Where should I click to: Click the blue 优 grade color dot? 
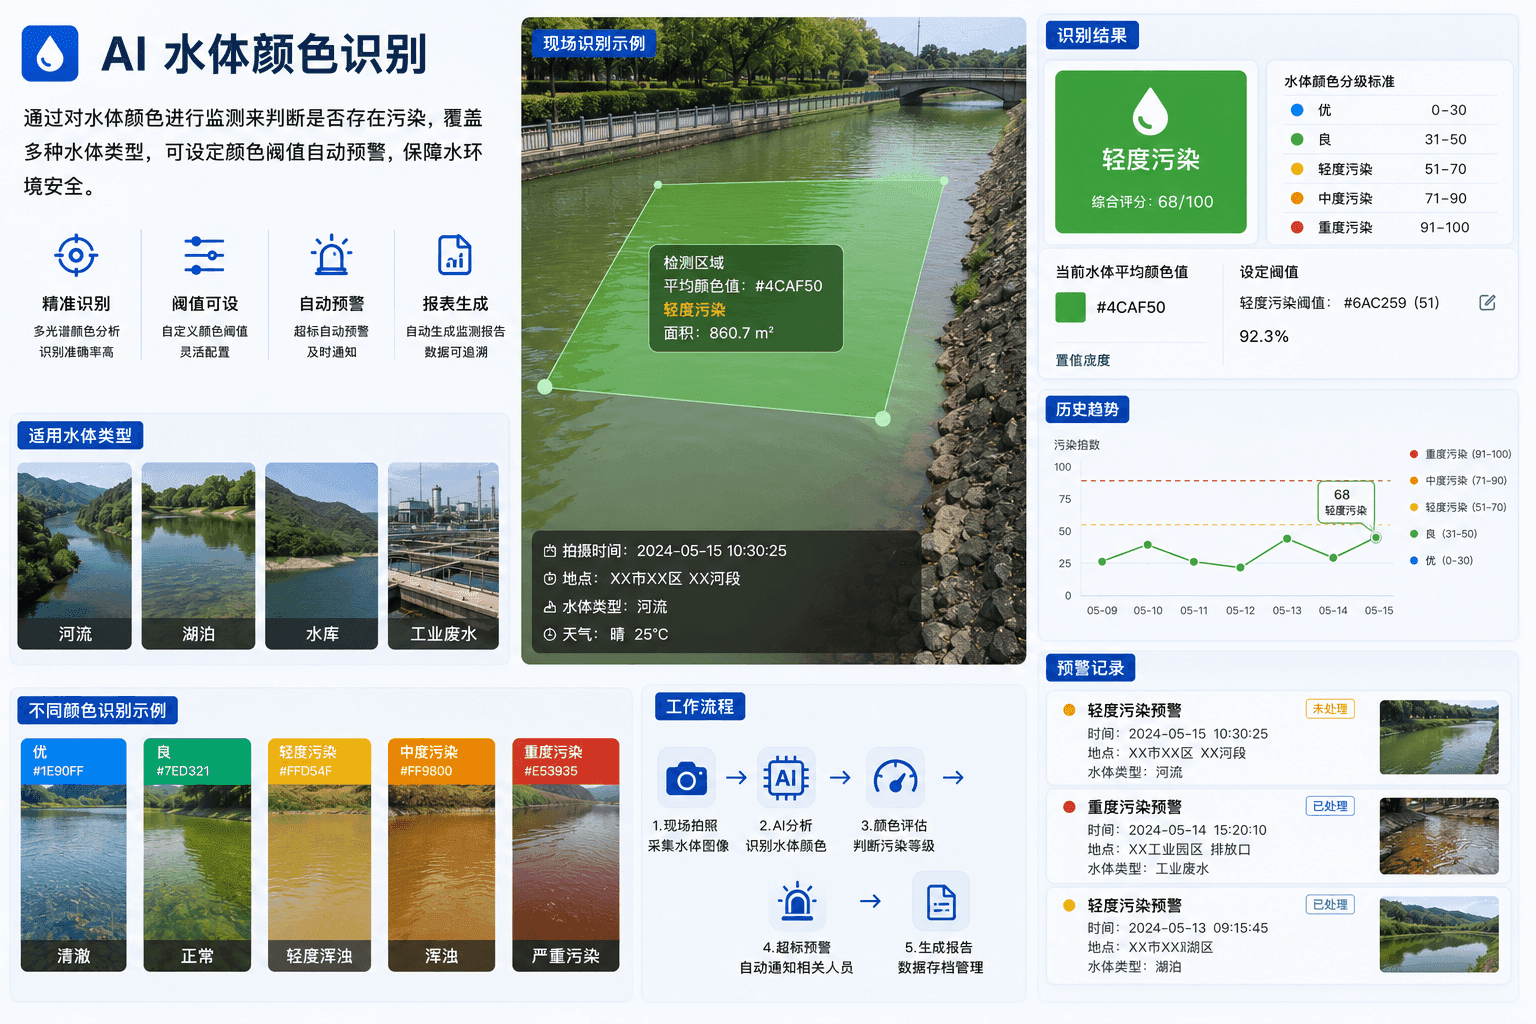click(x=1297, y=110)
